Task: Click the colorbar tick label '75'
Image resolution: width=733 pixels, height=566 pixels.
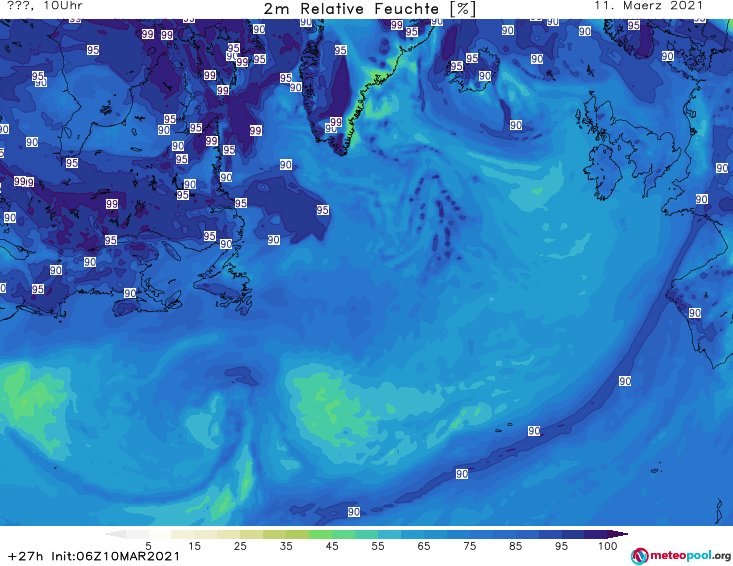Action: (x=469, y=545)
